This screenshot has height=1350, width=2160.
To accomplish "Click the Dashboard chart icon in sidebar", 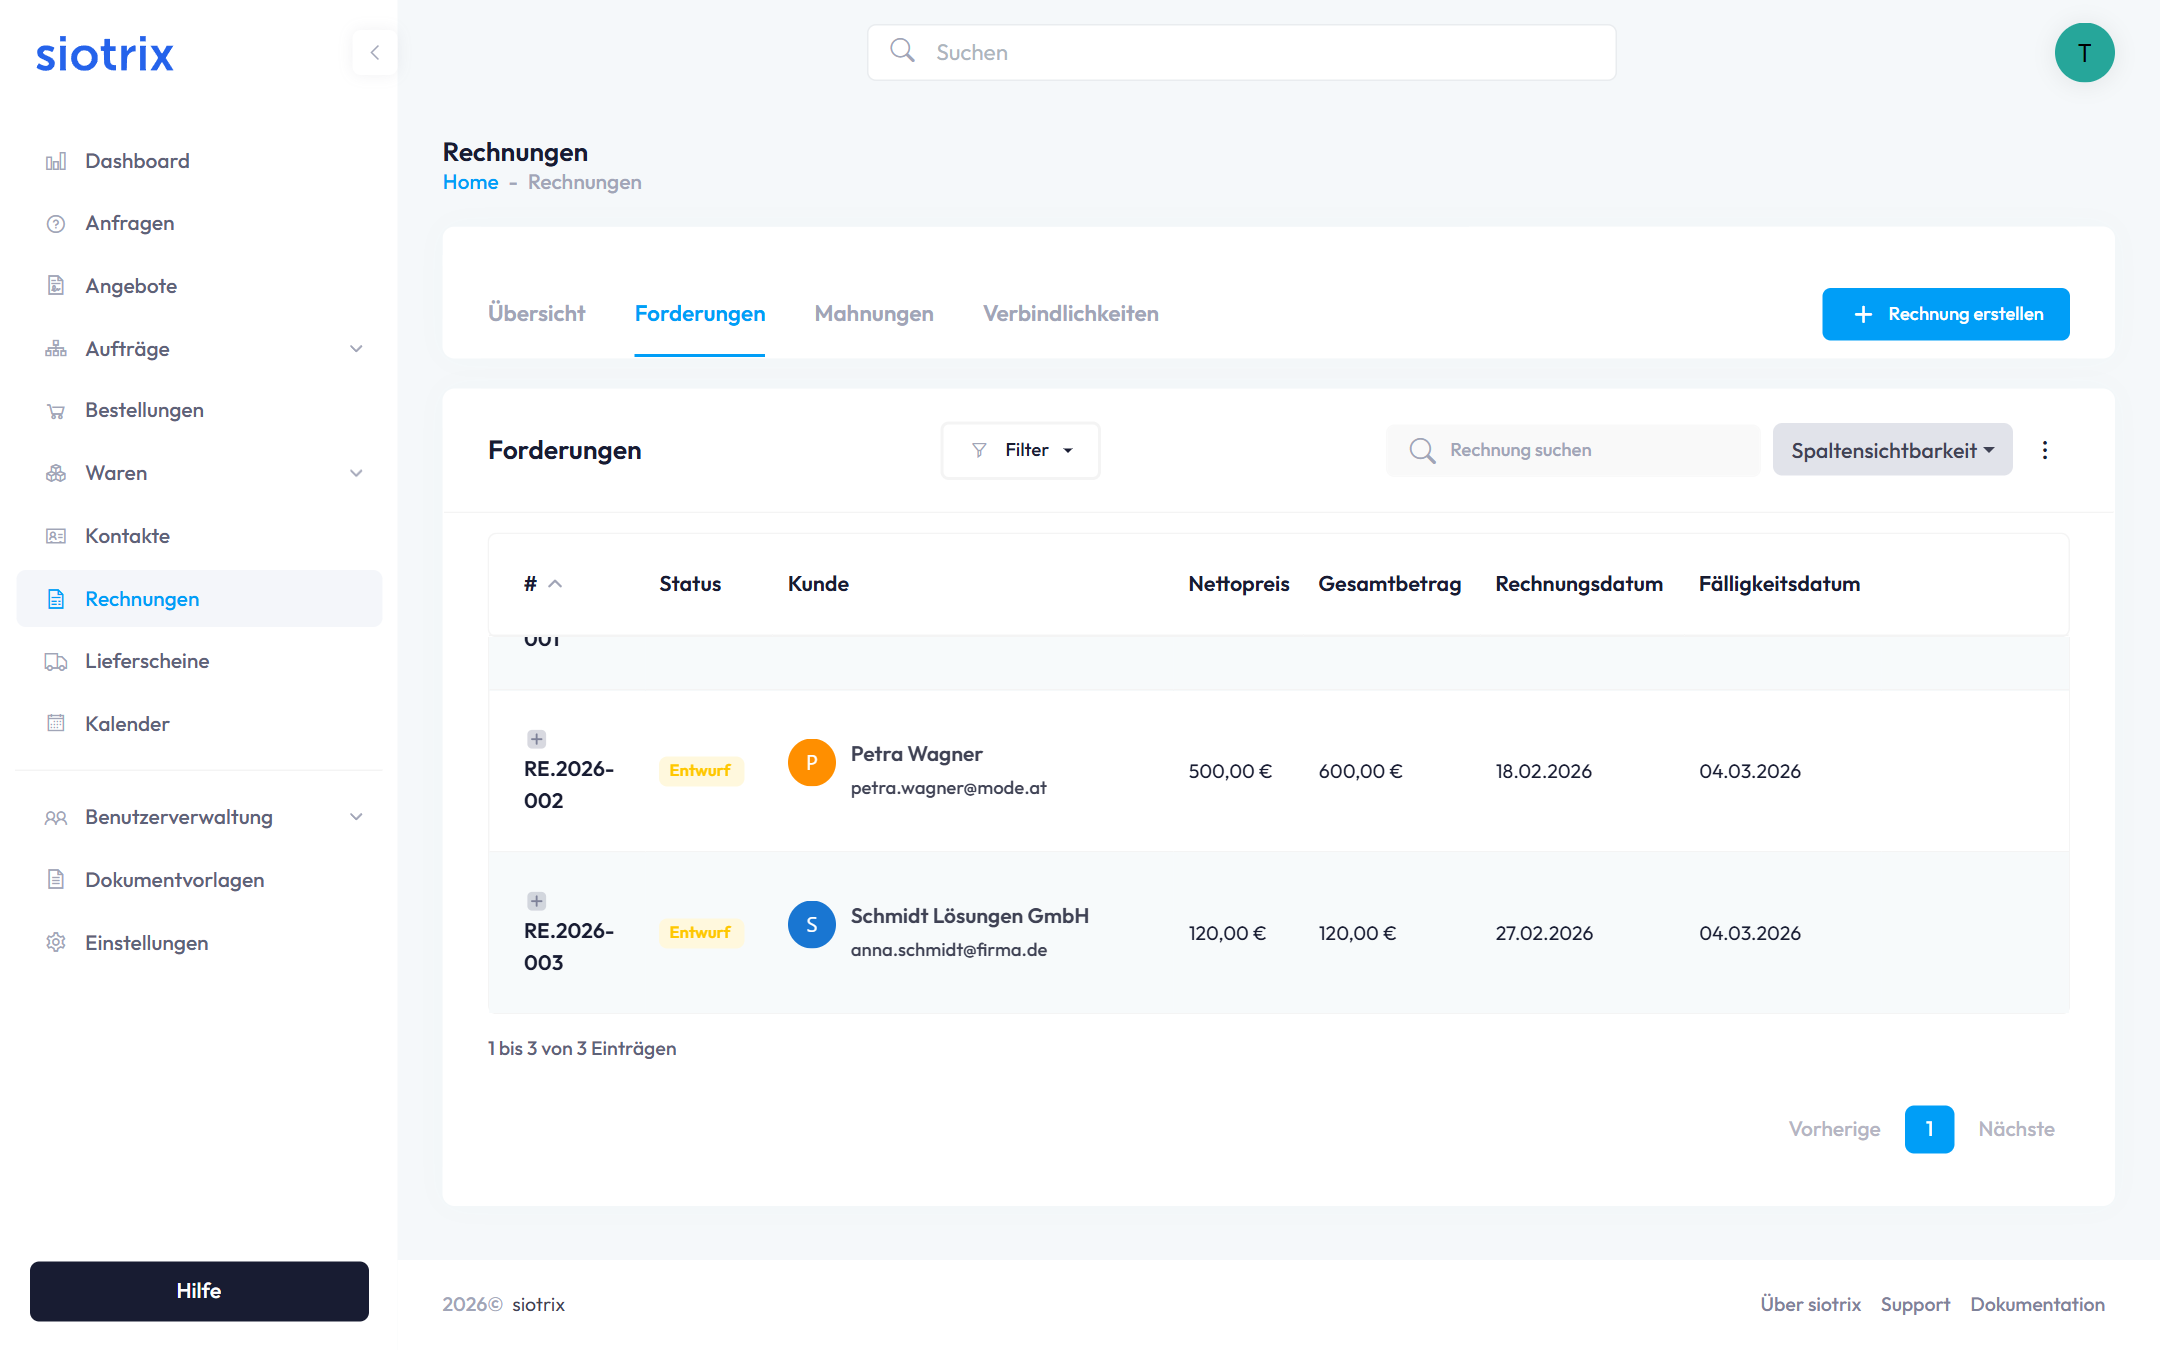I will (56, 161).
